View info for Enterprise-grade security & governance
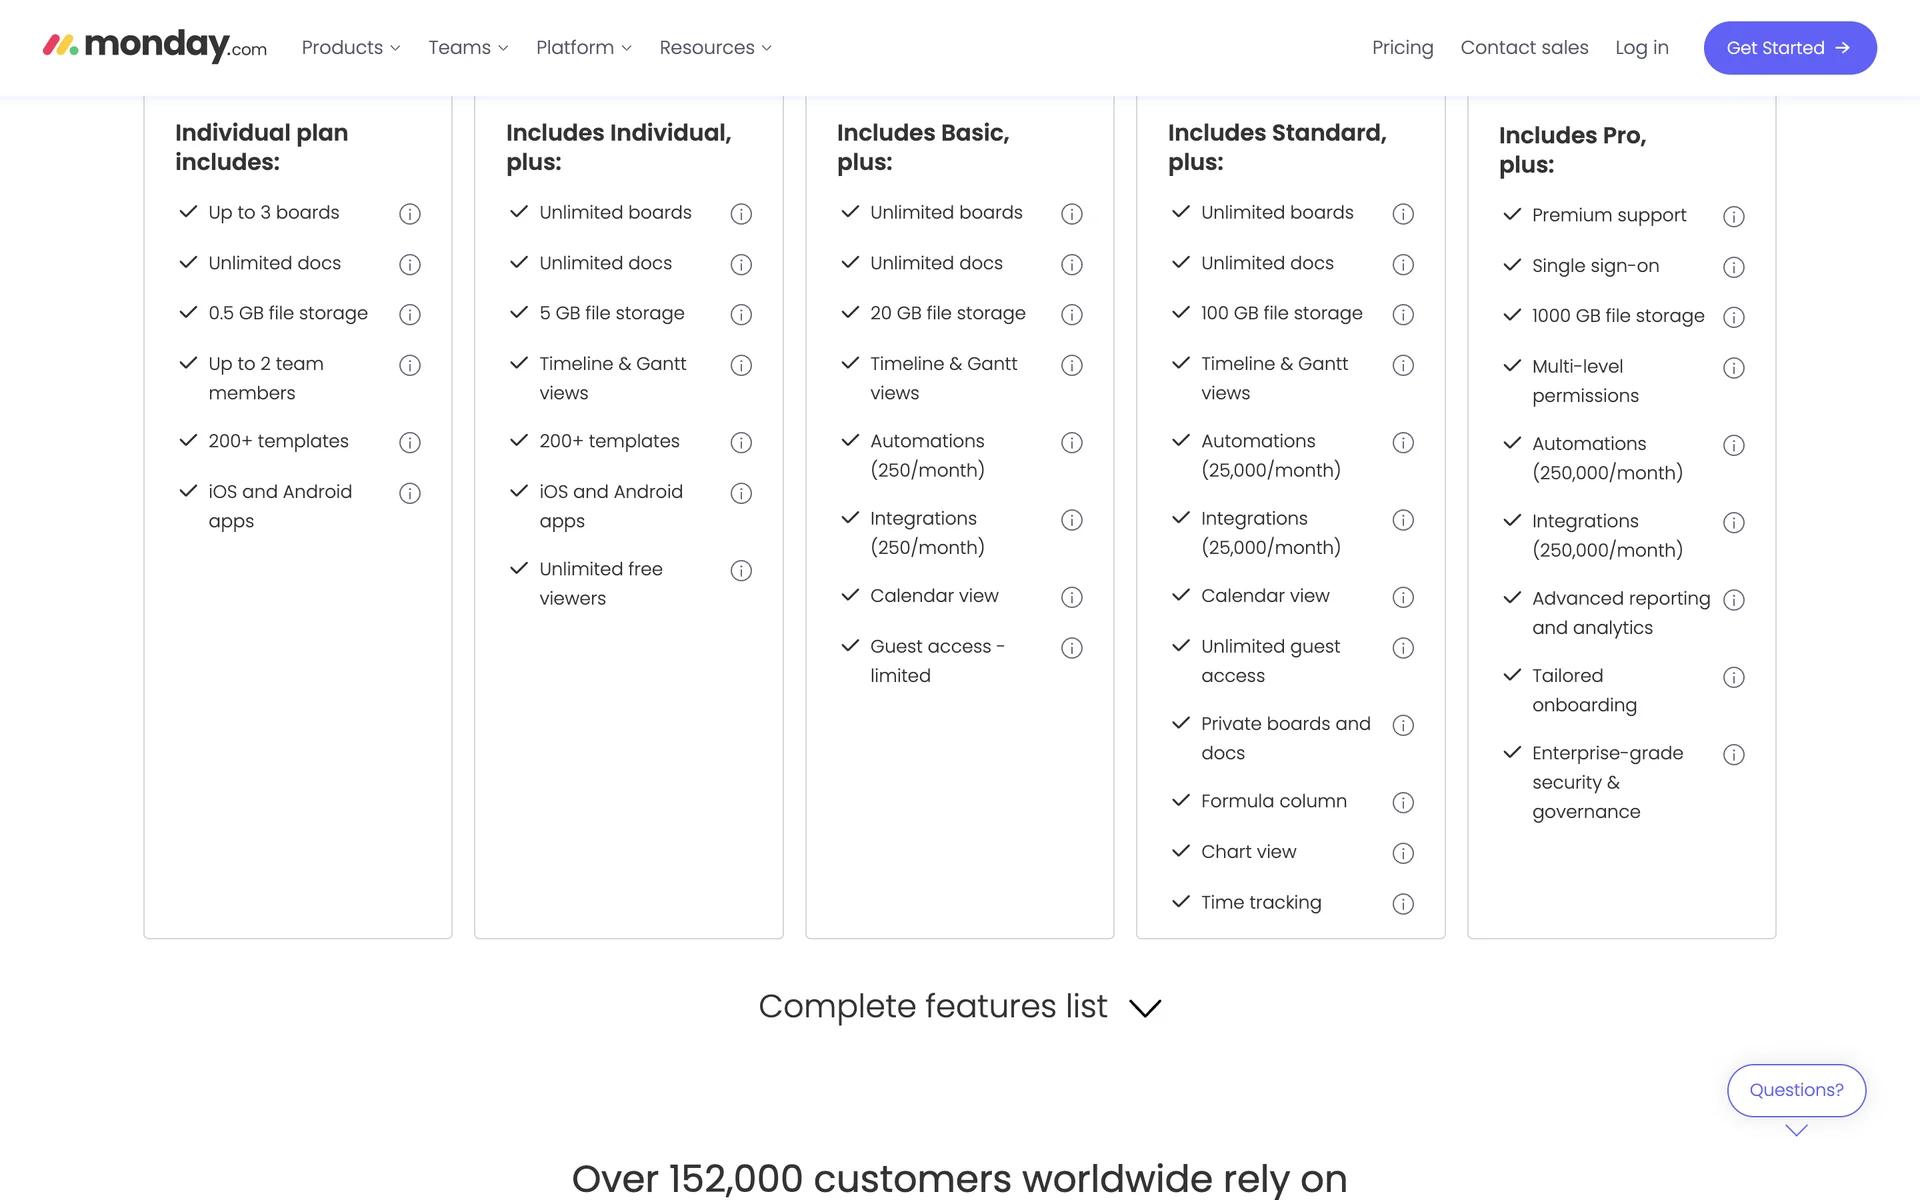 pyautogui.click(x=1734, y=755)
